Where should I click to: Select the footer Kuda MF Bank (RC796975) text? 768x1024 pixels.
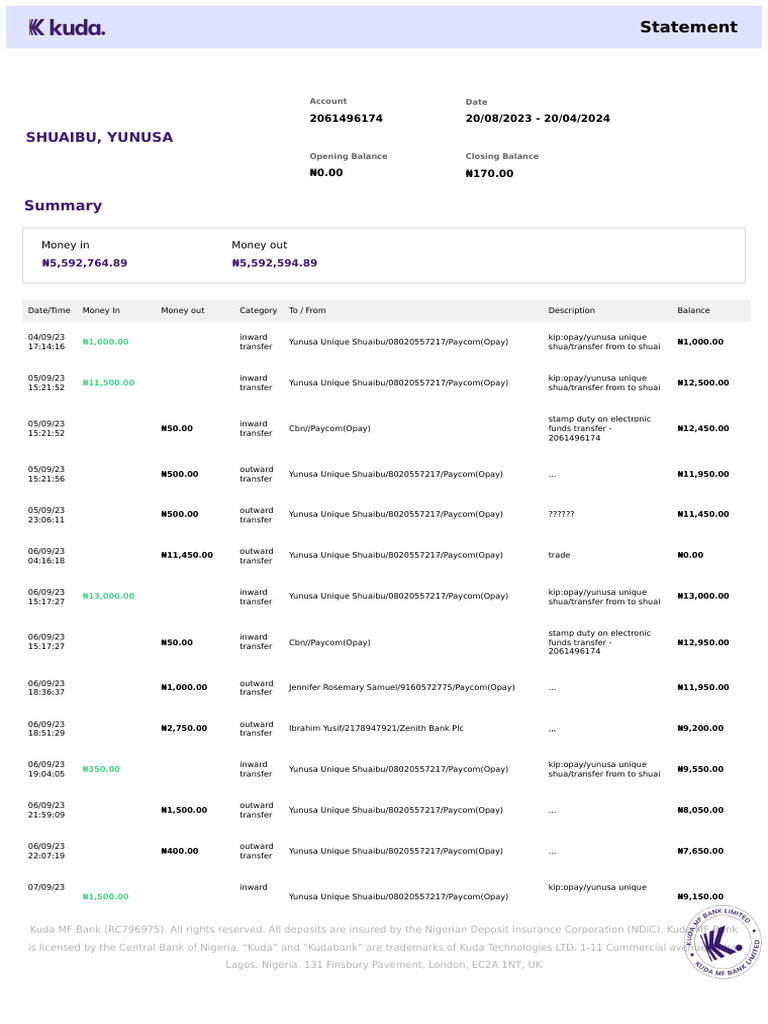99,929
